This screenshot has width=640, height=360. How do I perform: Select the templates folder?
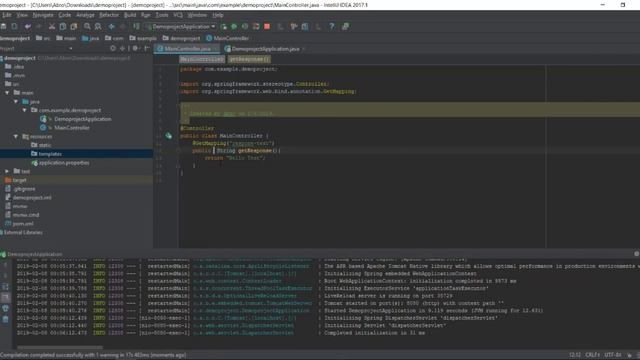click(x=47, y=154)
